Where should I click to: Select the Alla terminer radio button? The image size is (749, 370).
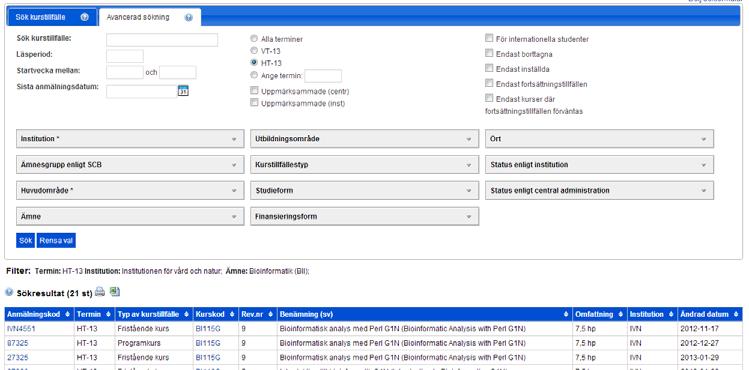pos(254,39)
